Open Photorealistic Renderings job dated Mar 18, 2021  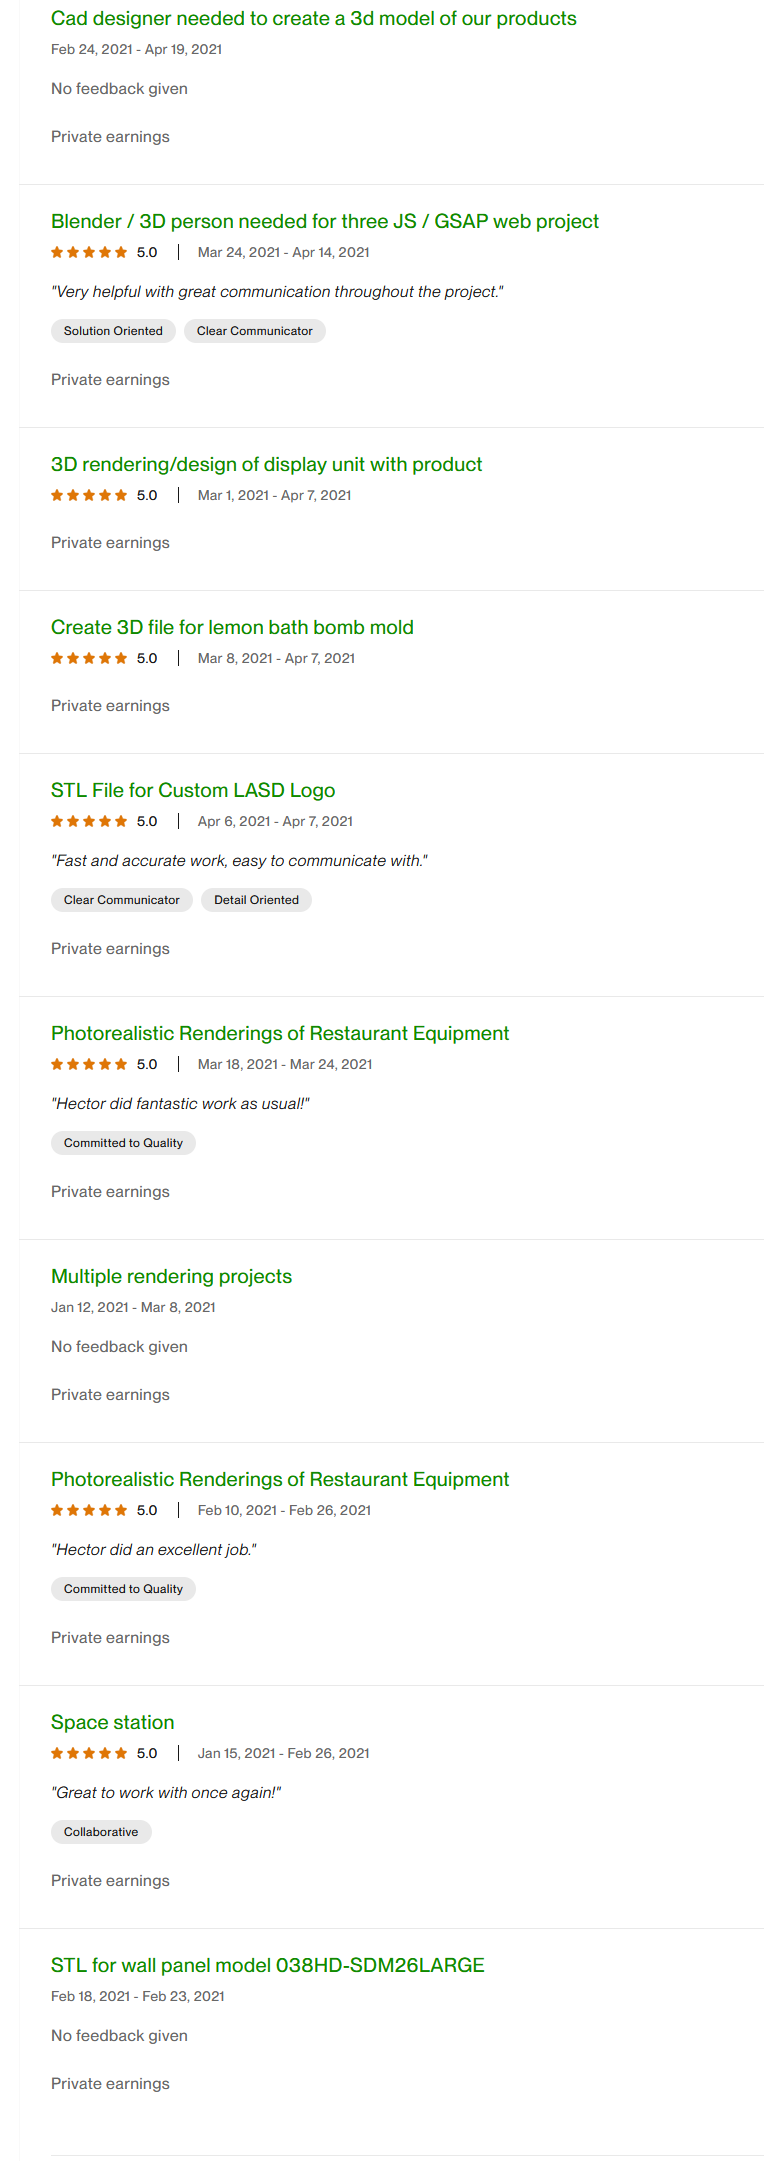pos(280,1034)
